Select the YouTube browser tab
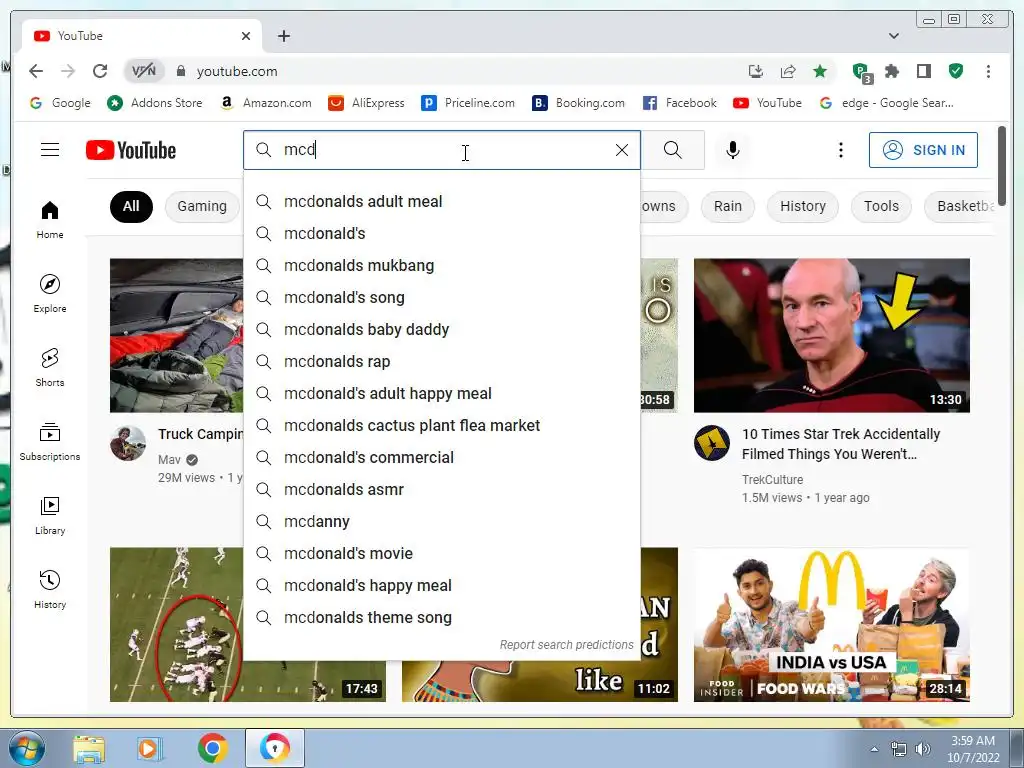1024x768 pixels. [x=142, y=36]
